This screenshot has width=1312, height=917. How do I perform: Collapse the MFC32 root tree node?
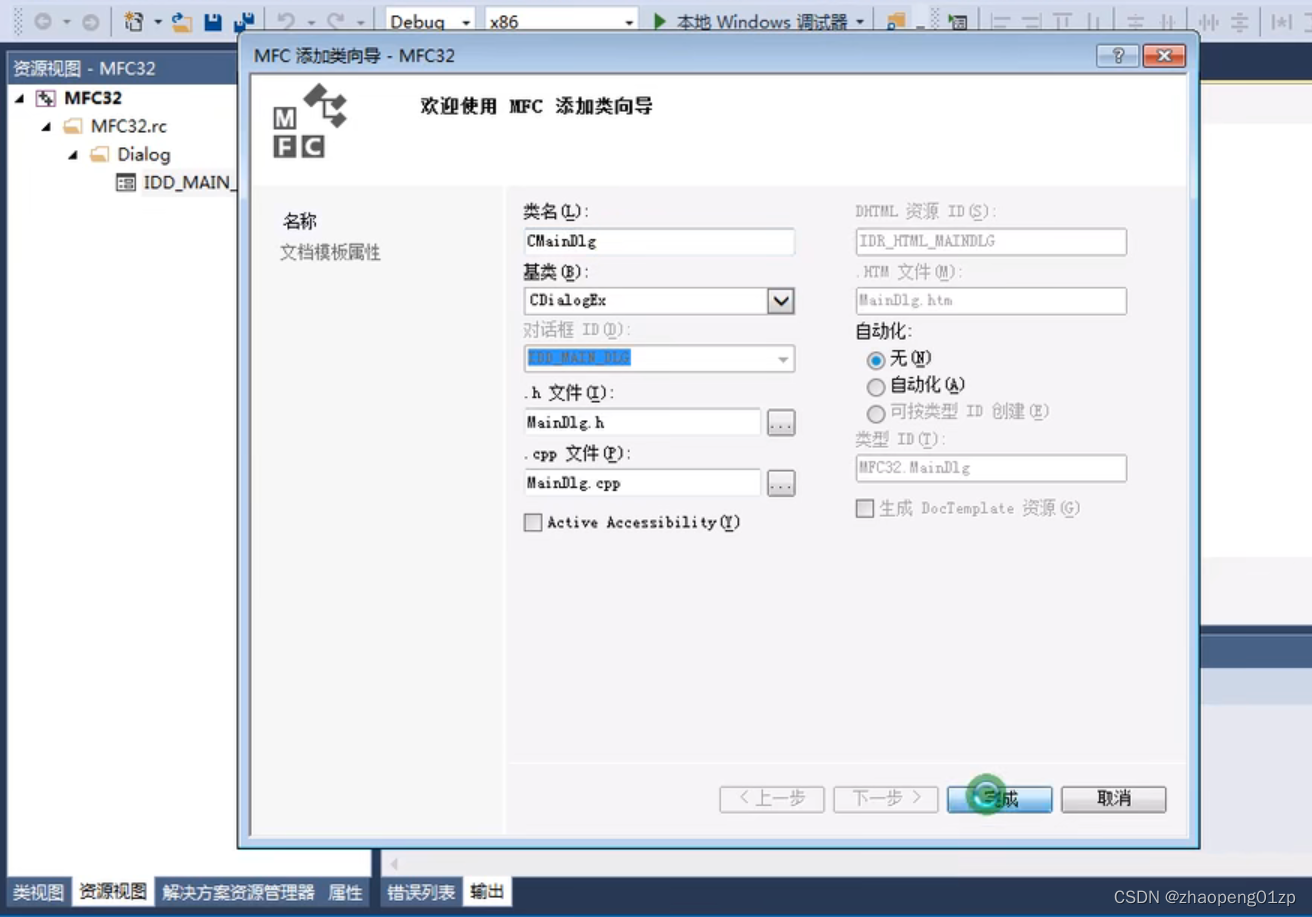pyautogui.click(x=20, y=98)
